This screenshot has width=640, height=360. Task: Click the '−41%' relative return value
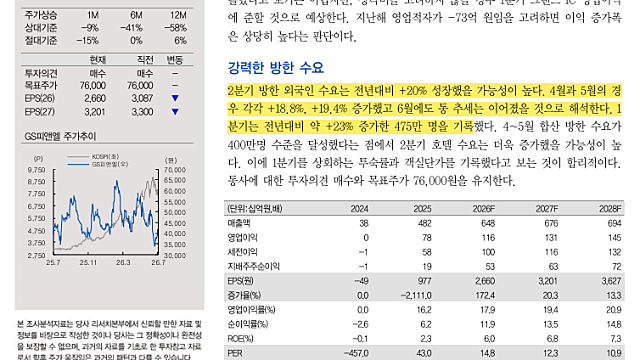pos(131,28)
